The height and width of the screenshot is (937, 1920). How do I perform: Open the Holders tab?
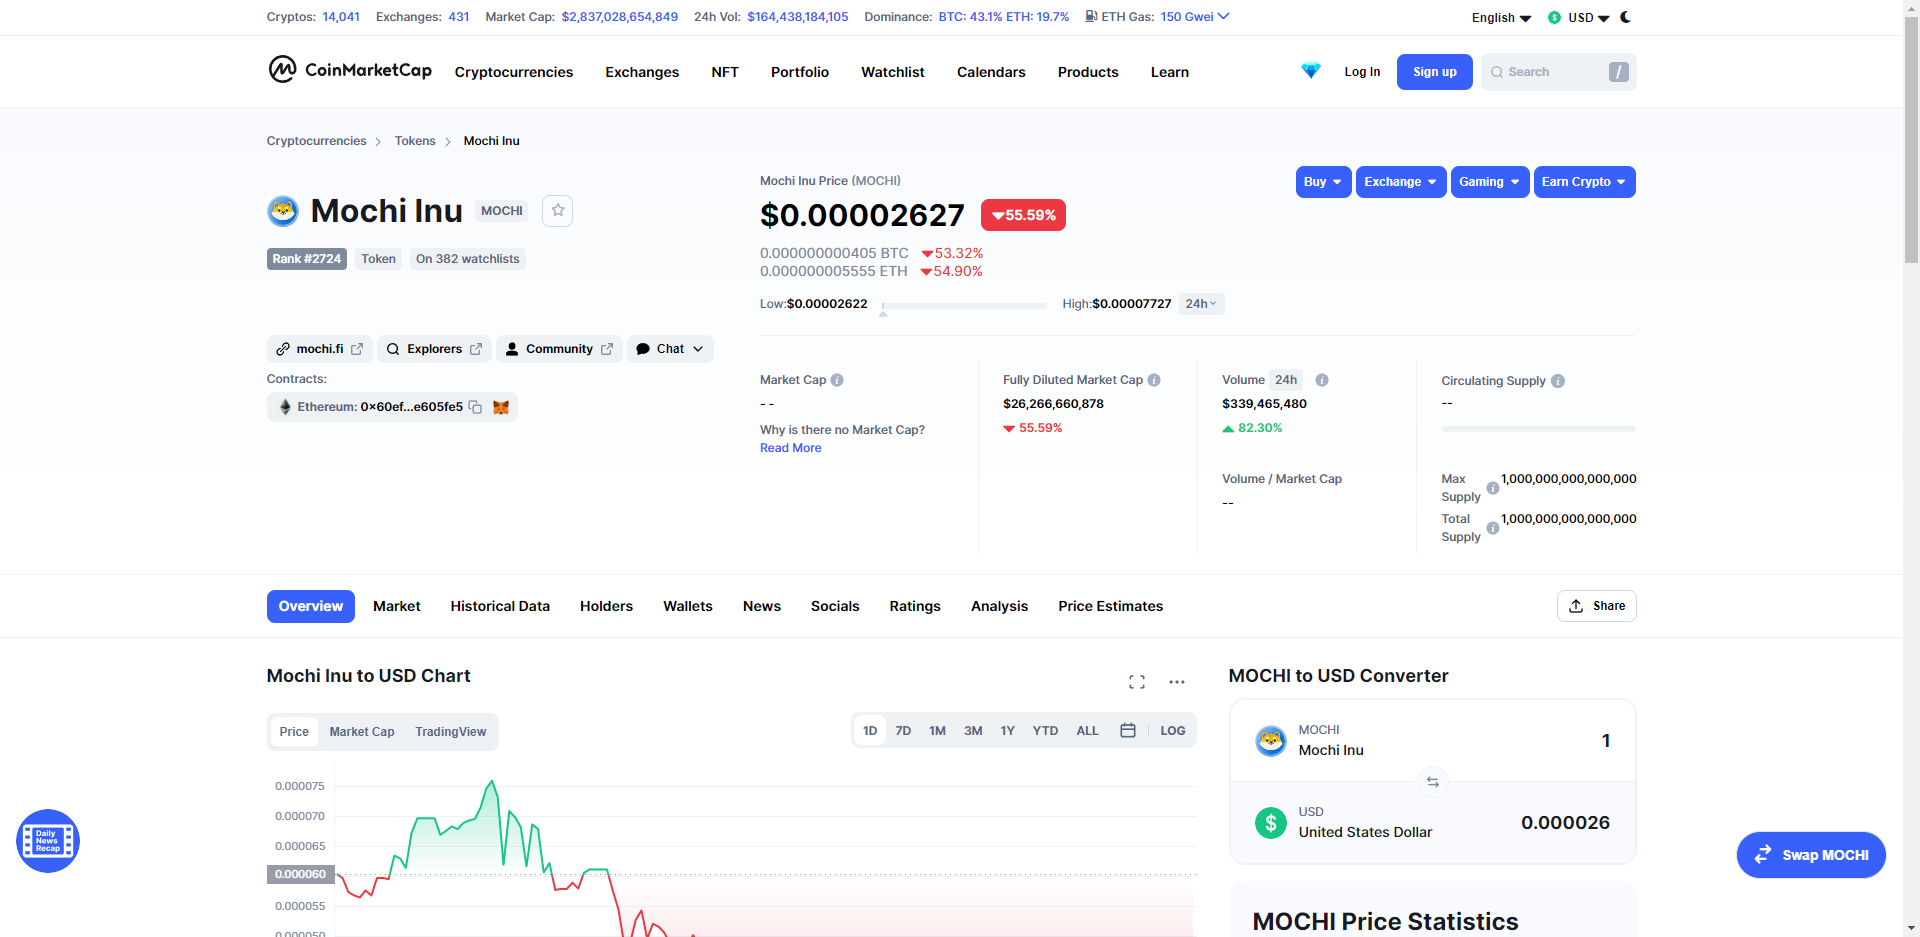click(x=606, y=606)
